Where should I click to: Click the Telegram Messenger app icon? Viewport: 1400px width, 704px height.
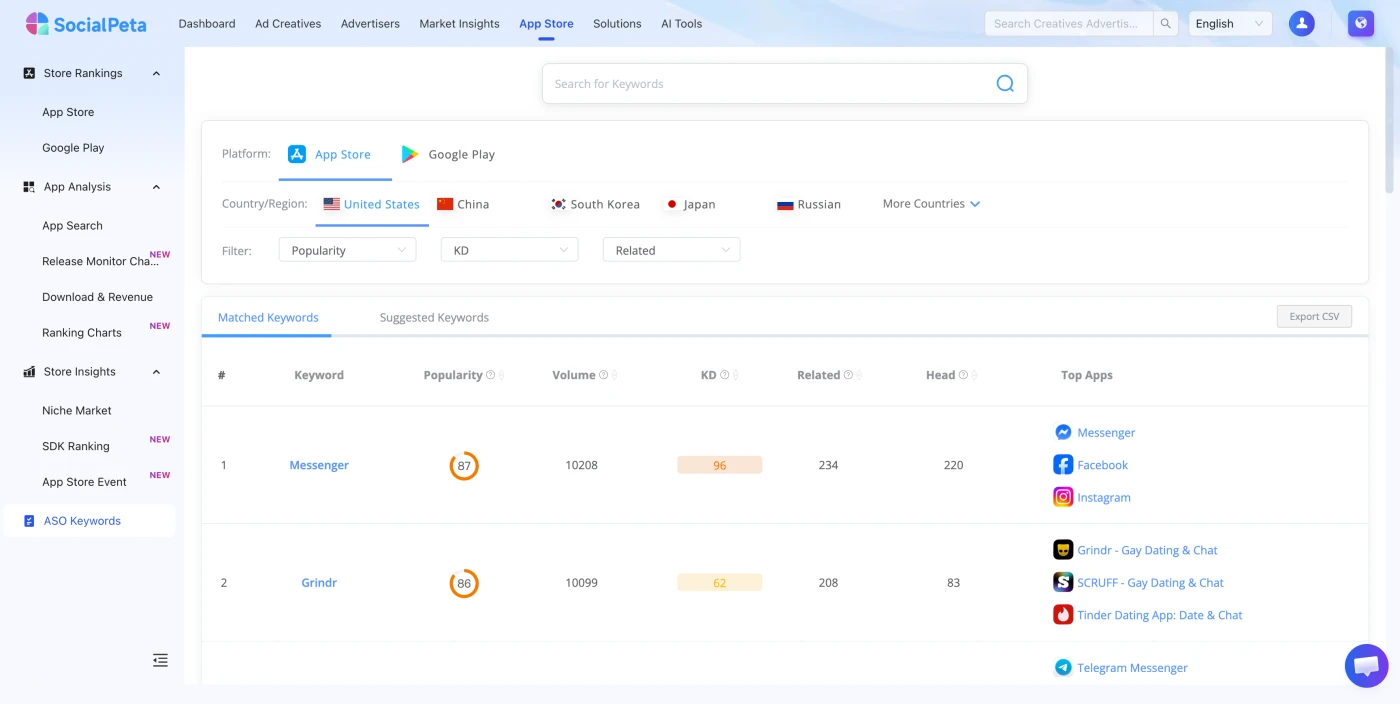(1063, 667)
